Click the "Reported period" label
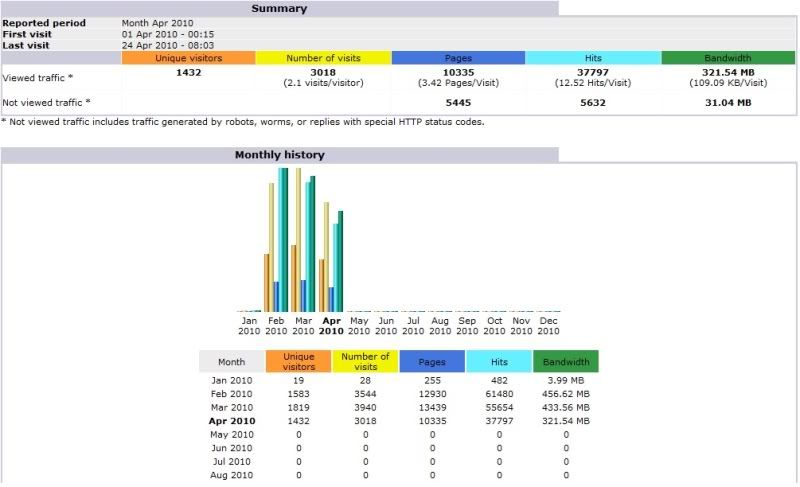 coord(44,22)
